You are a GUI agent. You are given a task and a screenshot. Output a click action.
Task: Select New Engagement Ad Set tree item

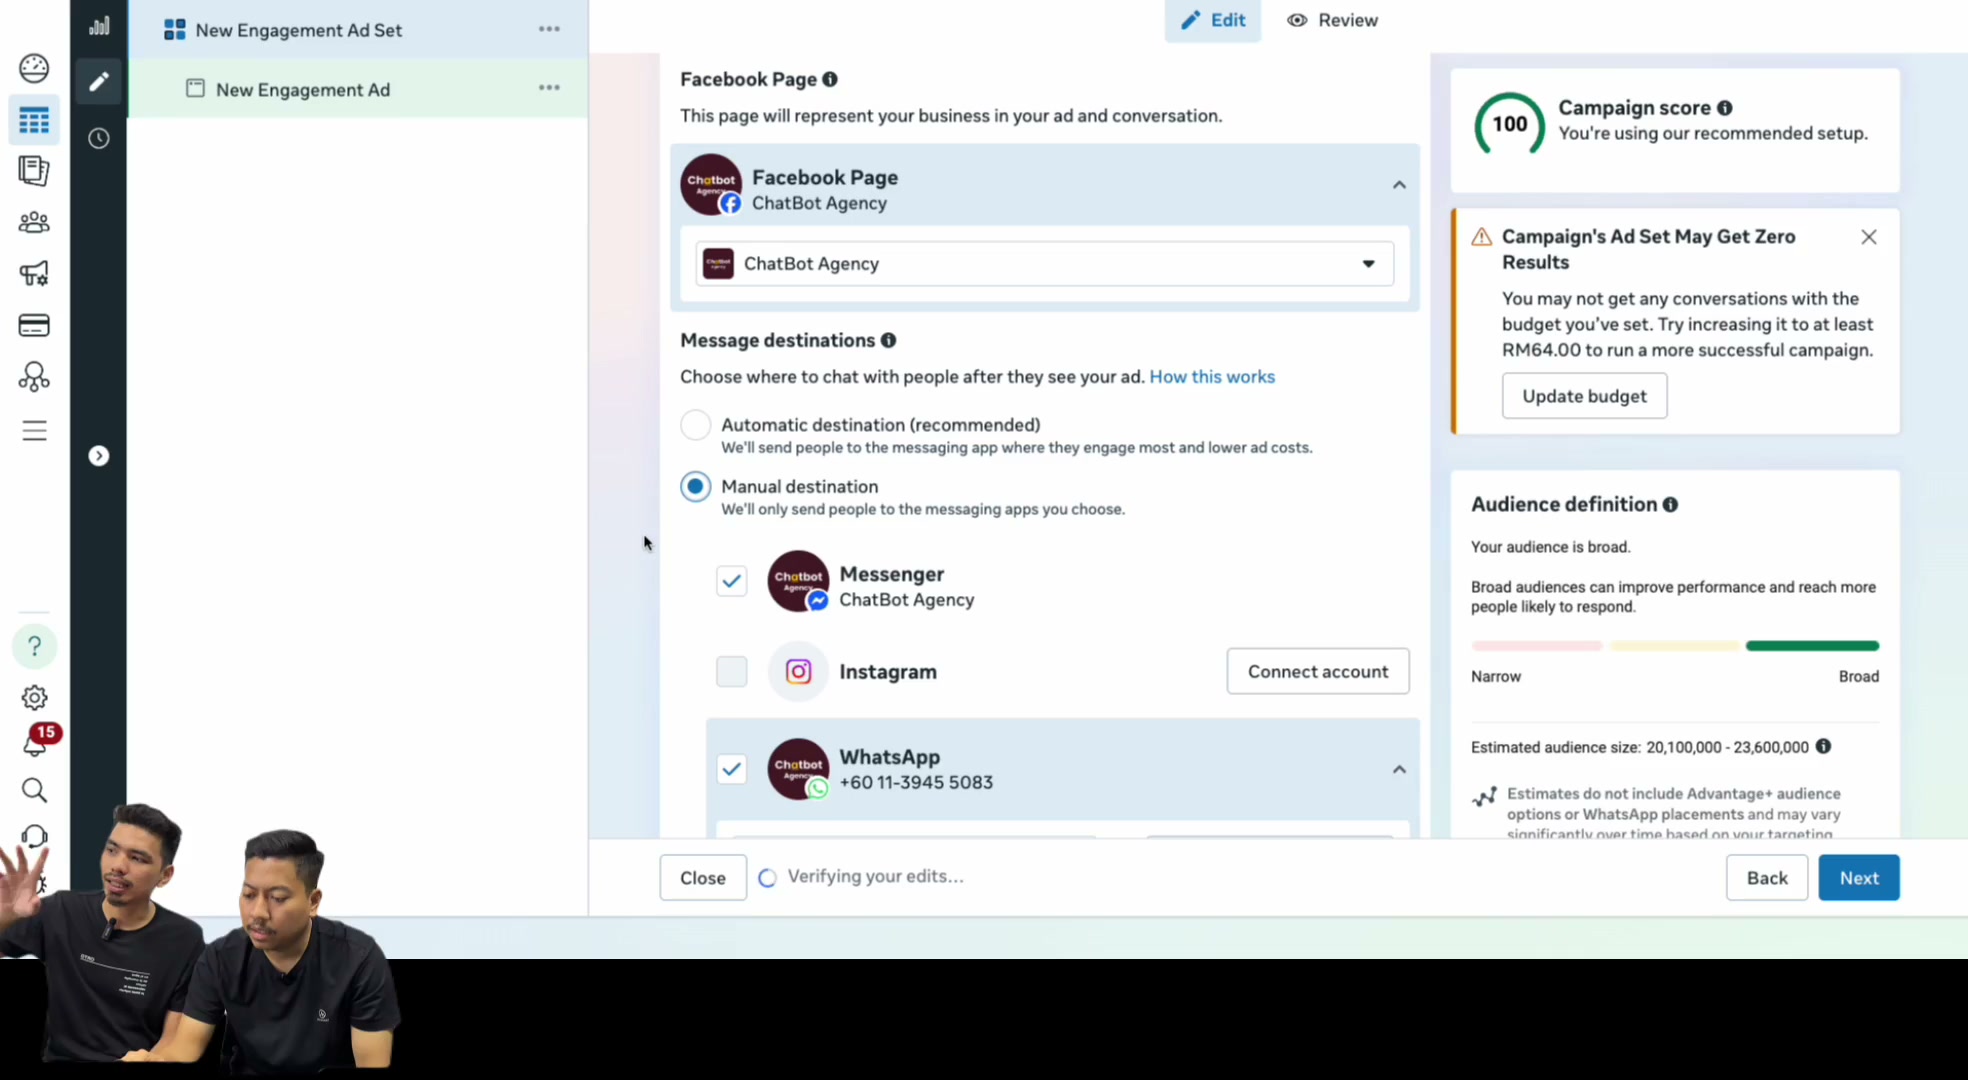(358, 29)
